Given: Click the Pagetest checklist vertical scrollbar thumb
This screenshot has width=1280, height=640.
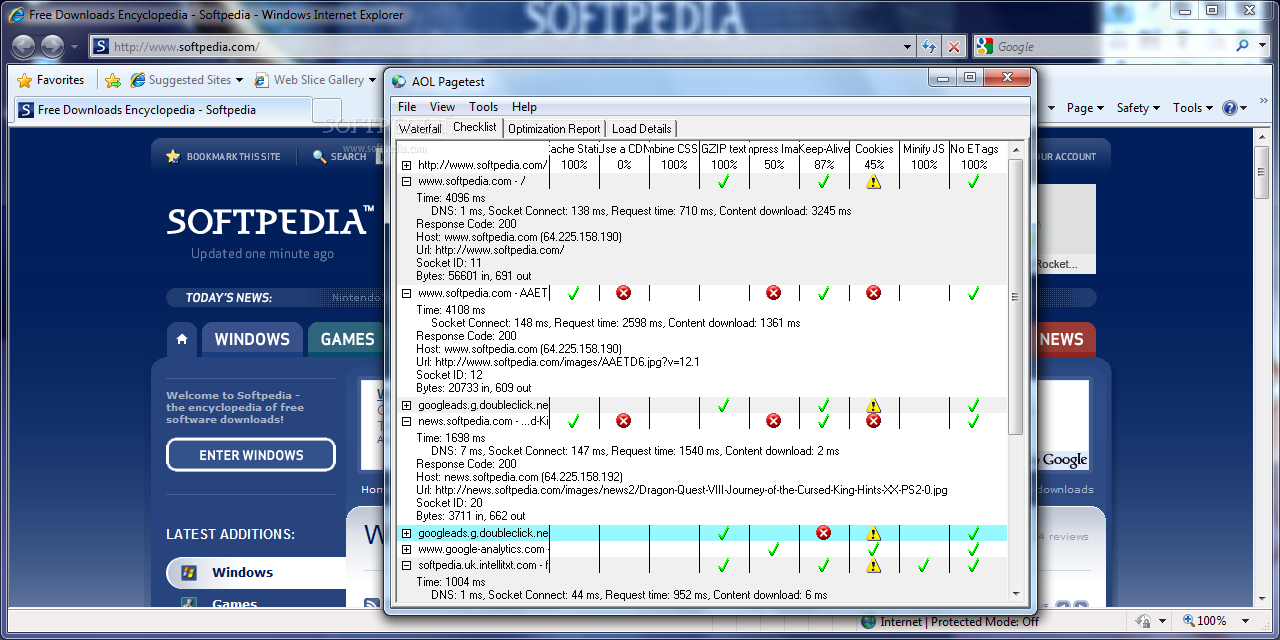Looking at the screenshot, I should [1016, 297].
